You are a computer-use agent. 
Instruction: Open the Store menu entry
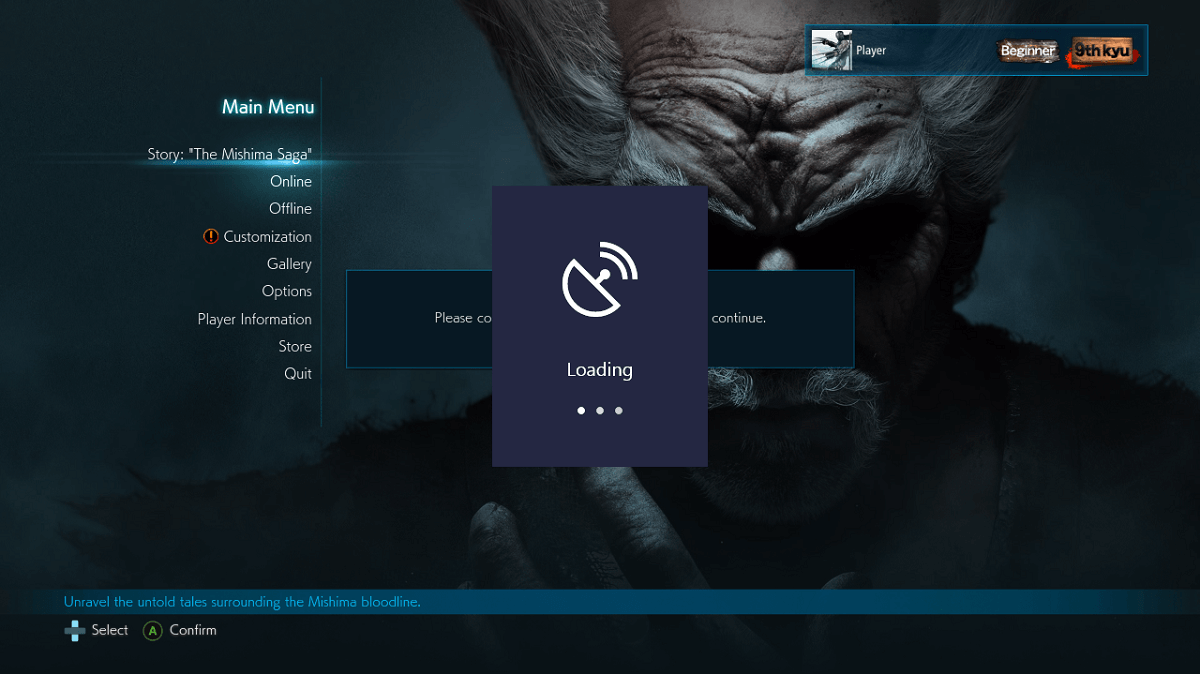(295, 347)
